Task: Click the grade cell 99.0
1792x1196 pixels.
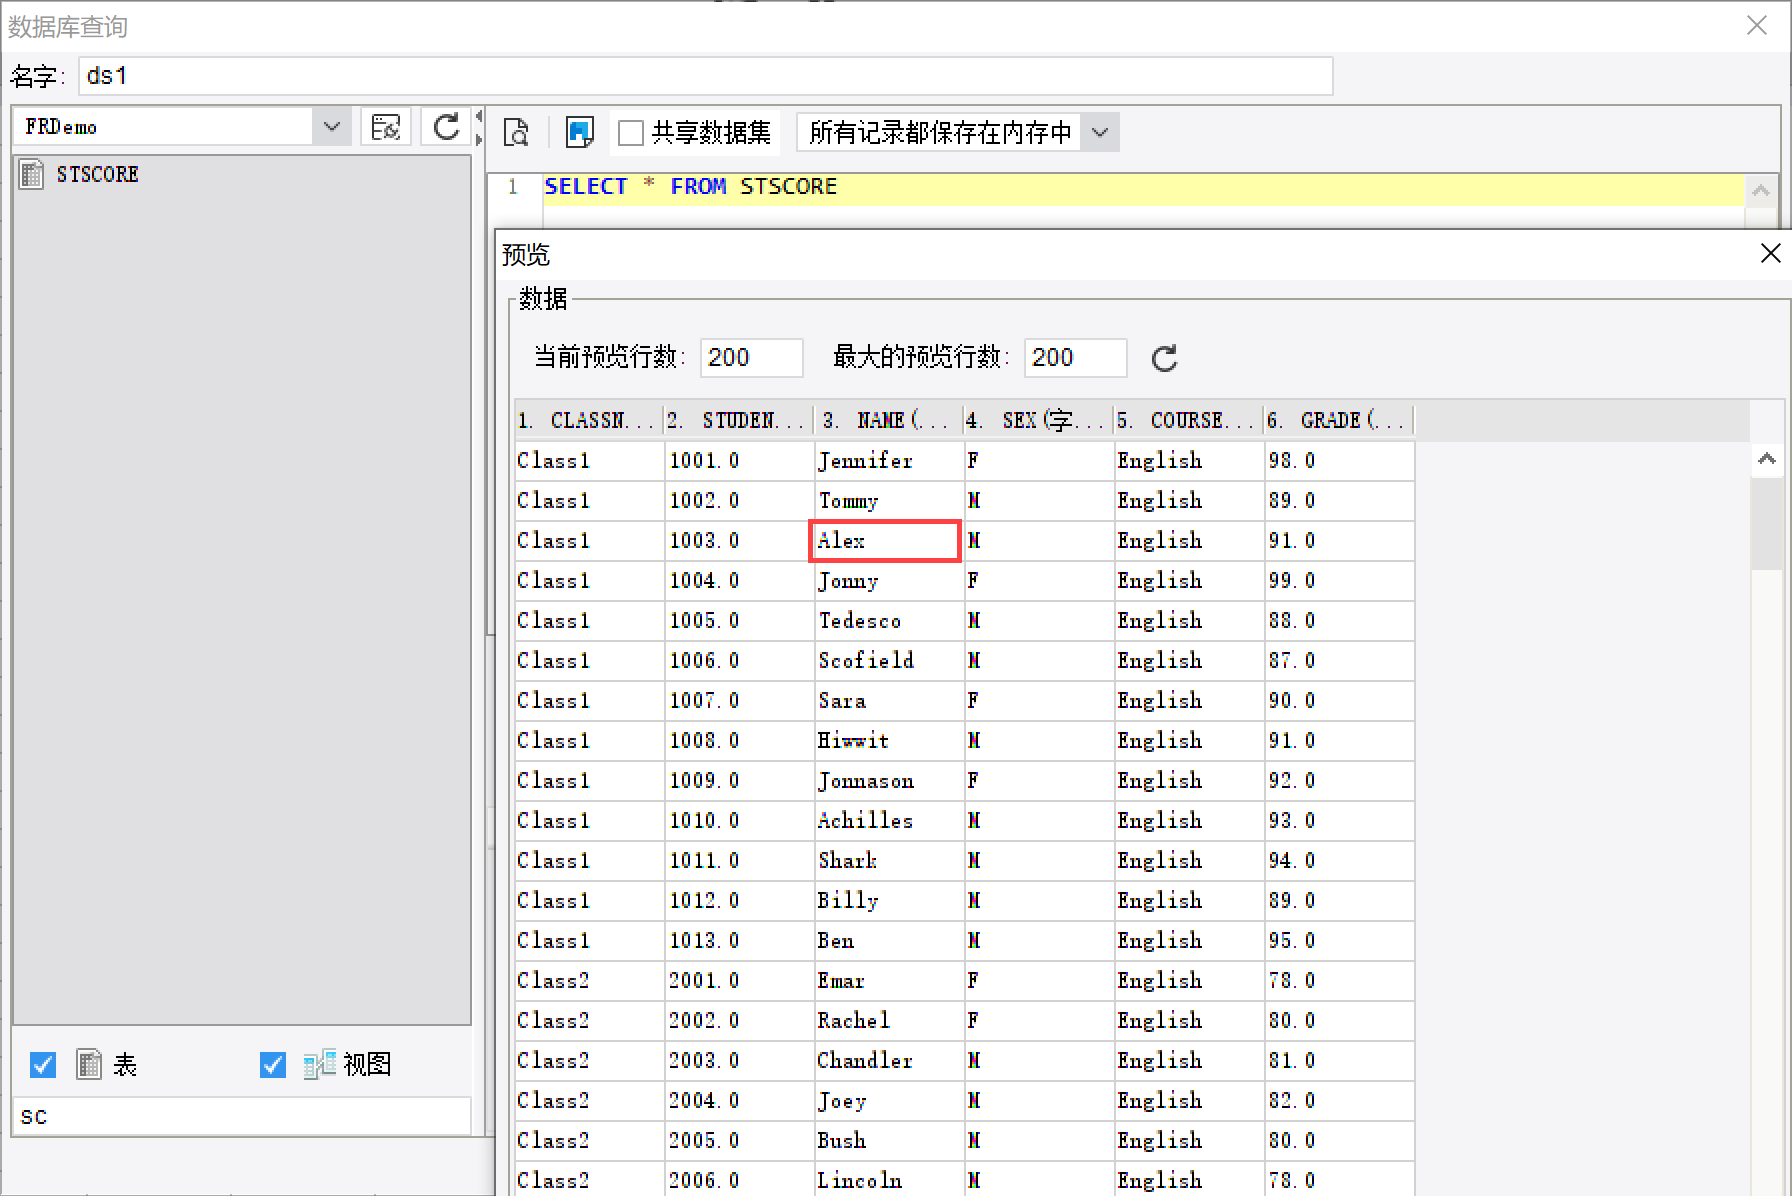Action: [1339, 581]
